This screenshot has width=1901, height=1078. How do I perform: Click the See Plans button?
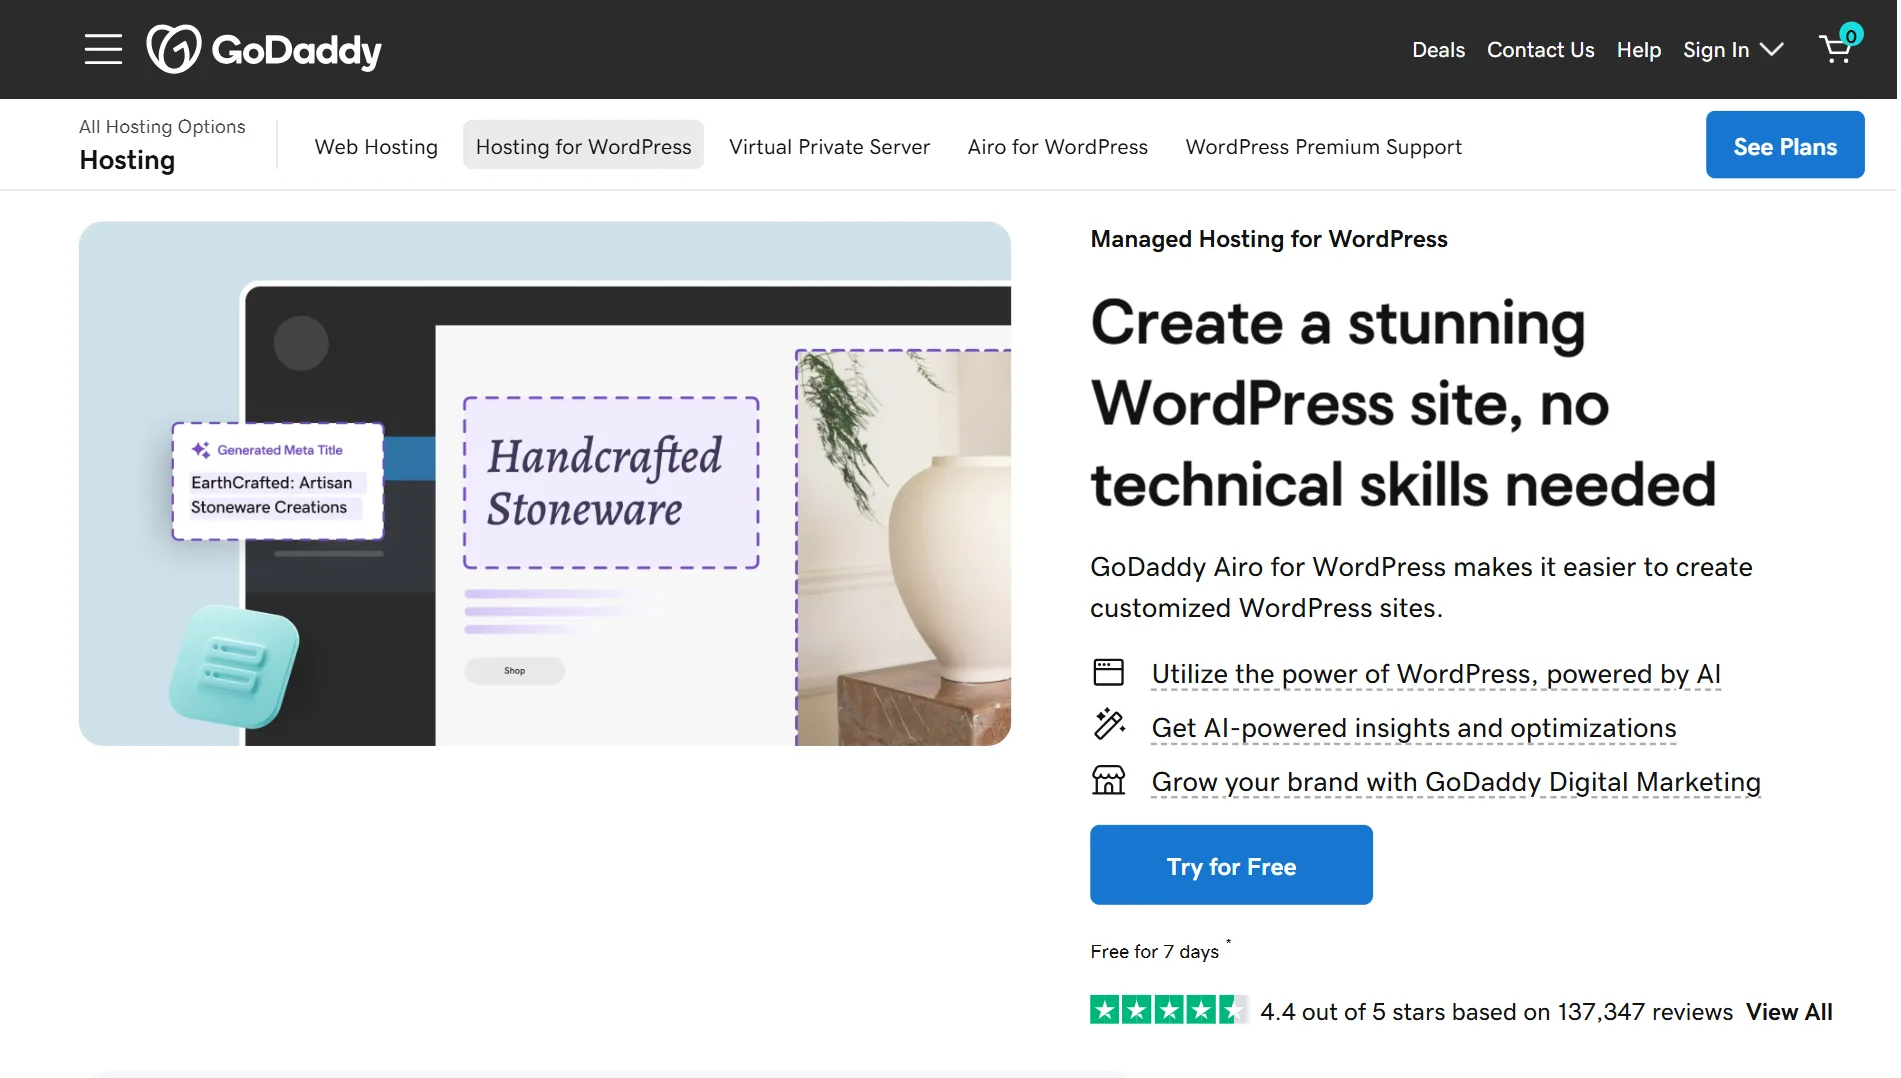point(1784,146)
